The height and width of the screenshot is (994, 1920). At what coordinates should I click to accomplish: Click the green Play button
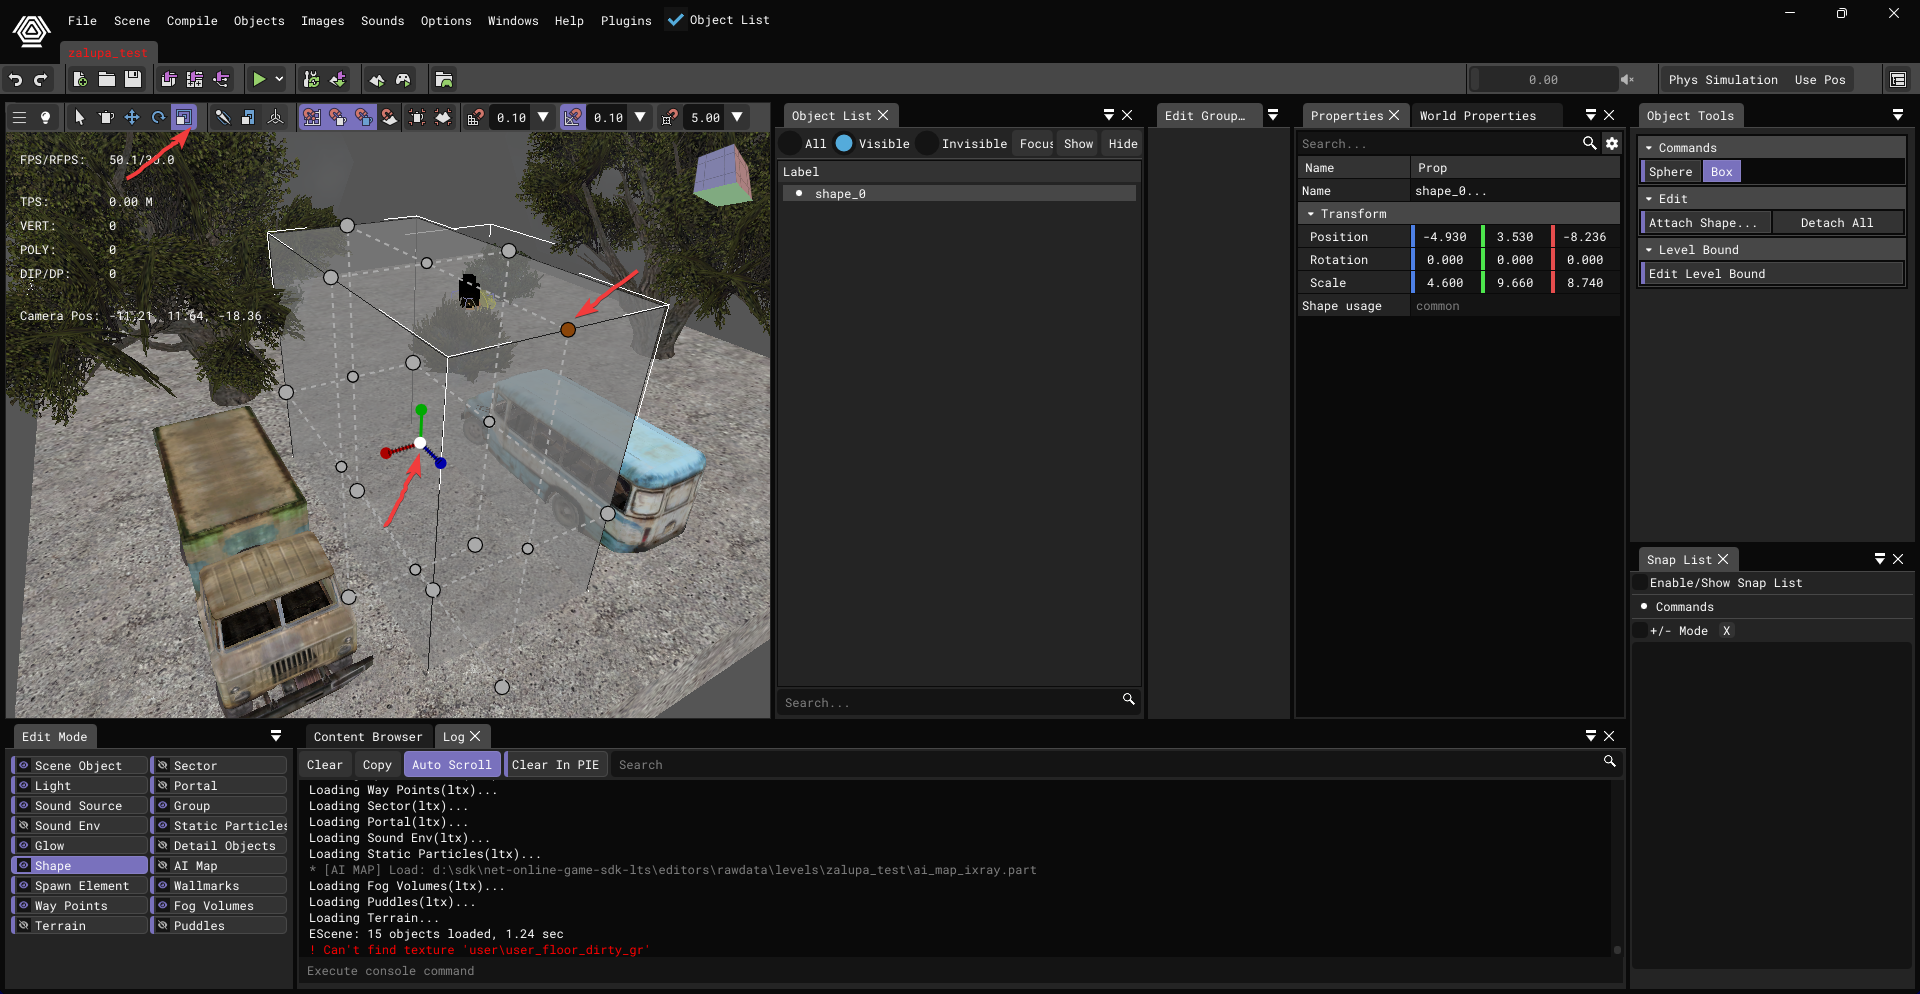(259, 79)
